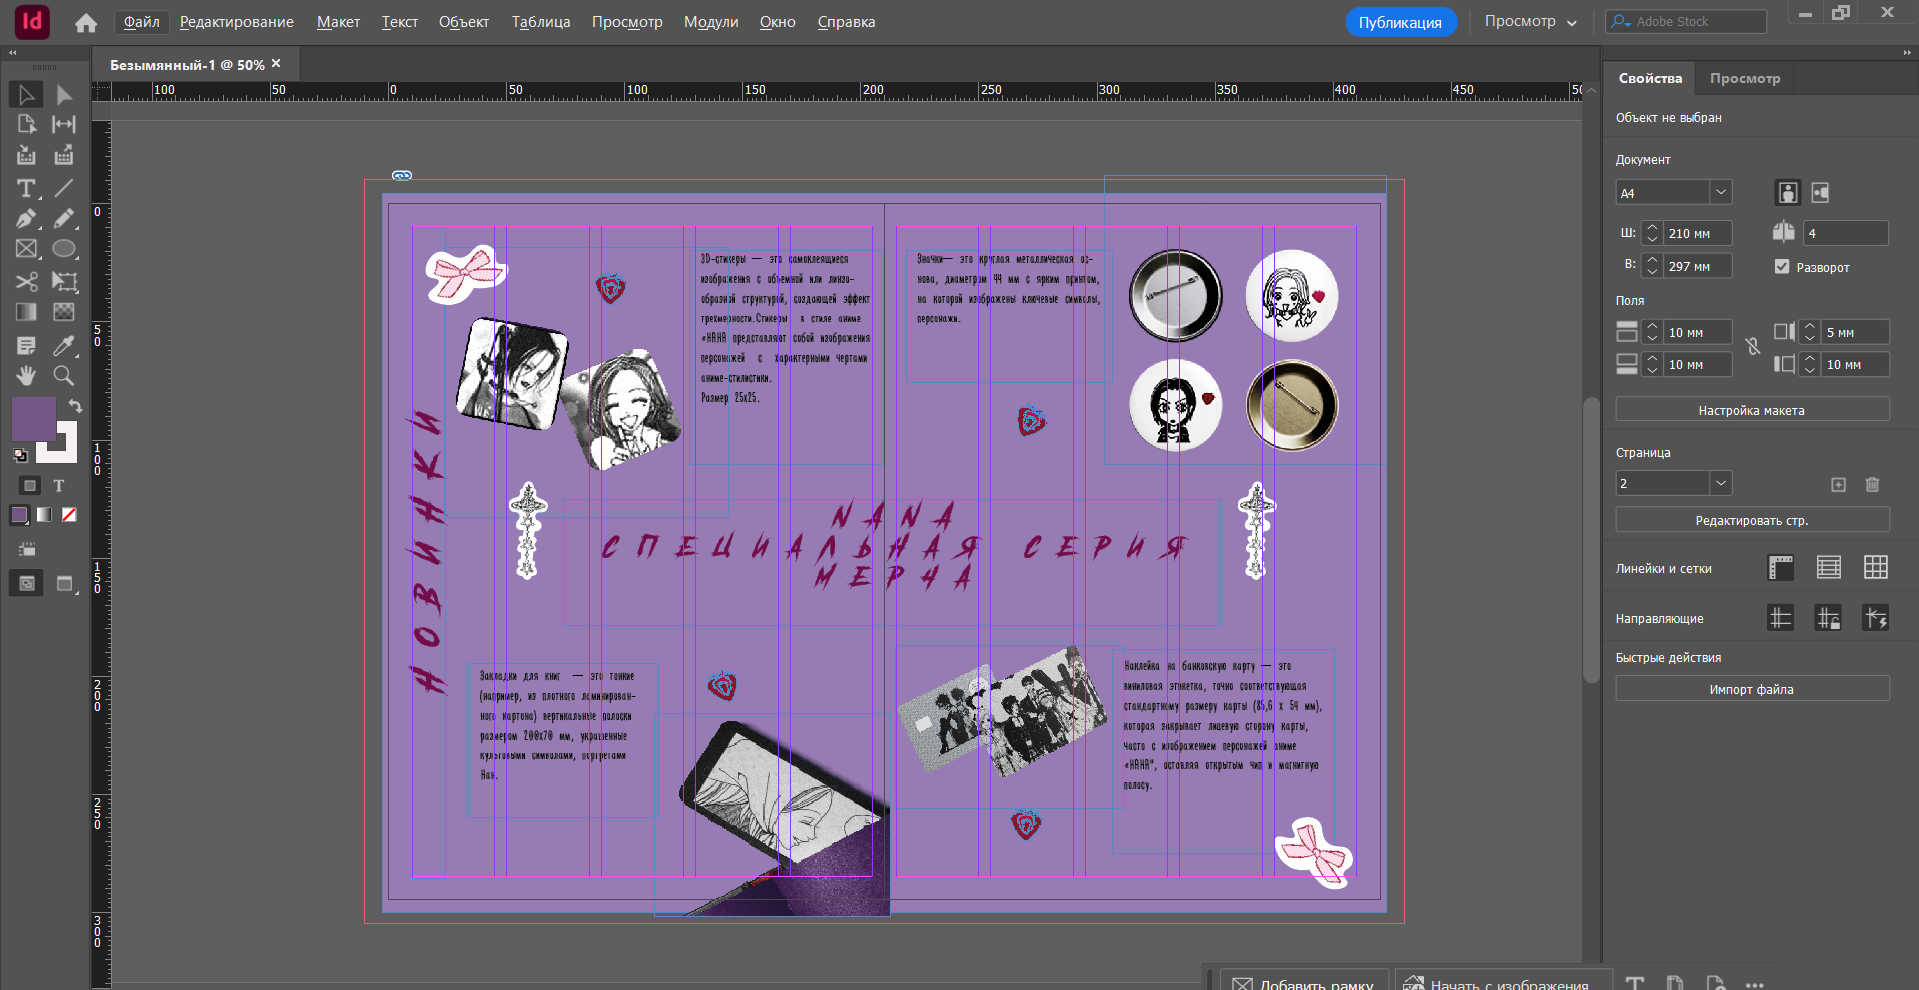
Task: Select the Type tool
Action: (x=26, y=188)
